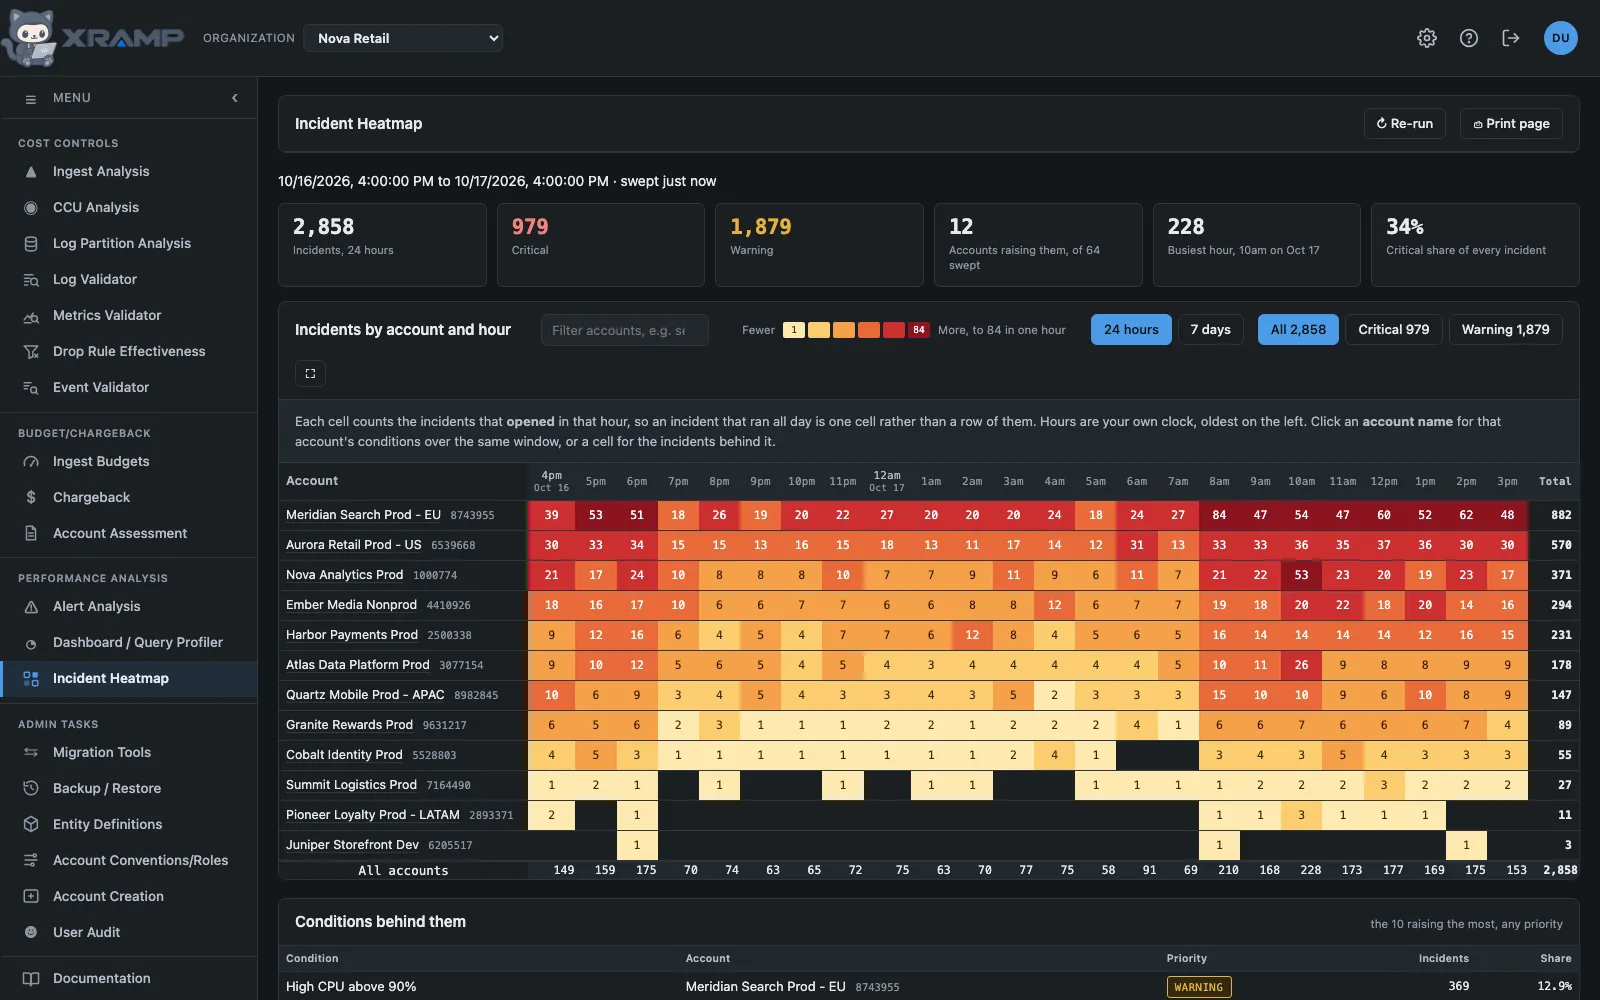Click the Ingest Analysis sidebar icon
The image size is (1600, 1000).
point(31,172)
